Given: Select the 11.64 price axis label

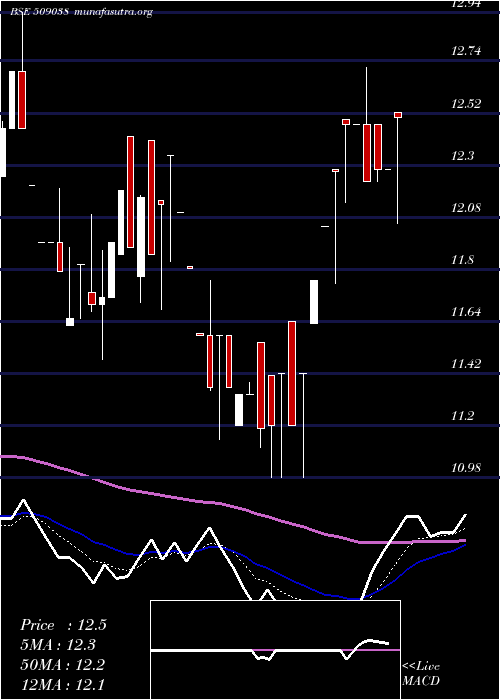Looking at the screenshot, I should [466, 312].
